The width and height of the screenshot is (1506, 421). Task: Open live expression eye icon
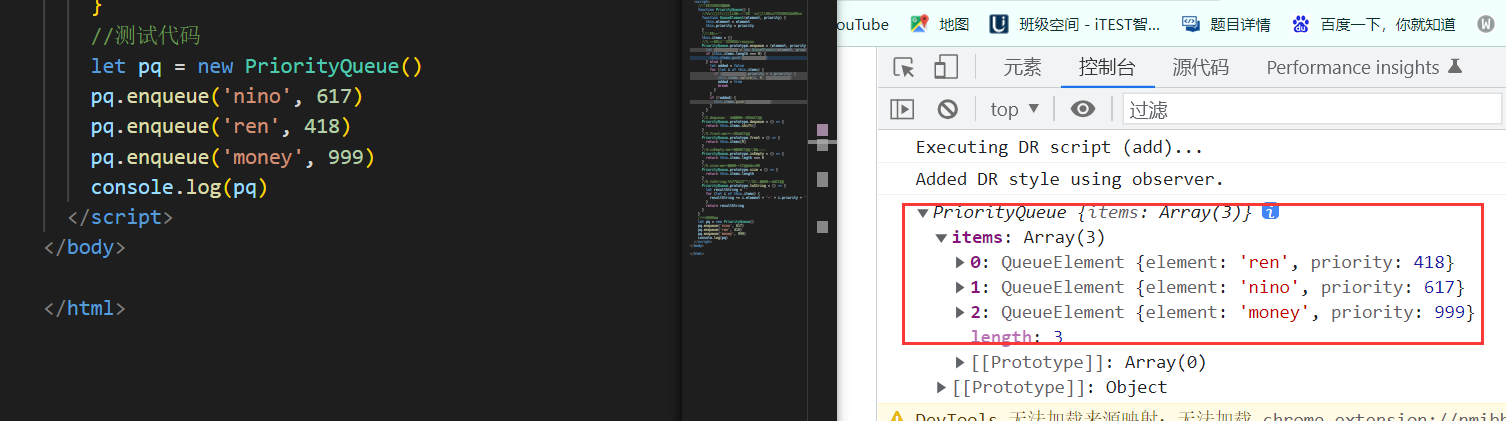(1082, 109)
